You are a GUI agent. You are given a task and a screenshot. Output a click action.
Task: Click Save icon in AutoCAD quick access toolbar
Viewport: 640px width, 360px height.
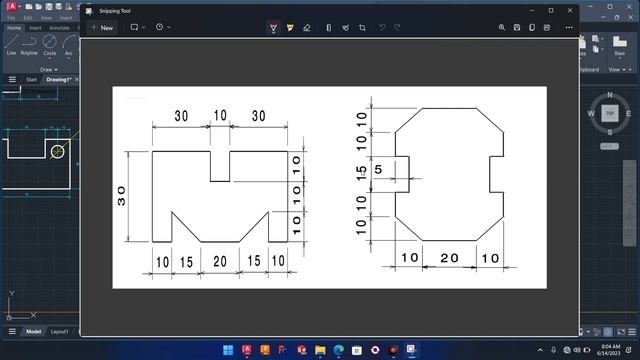click(49, 7)
